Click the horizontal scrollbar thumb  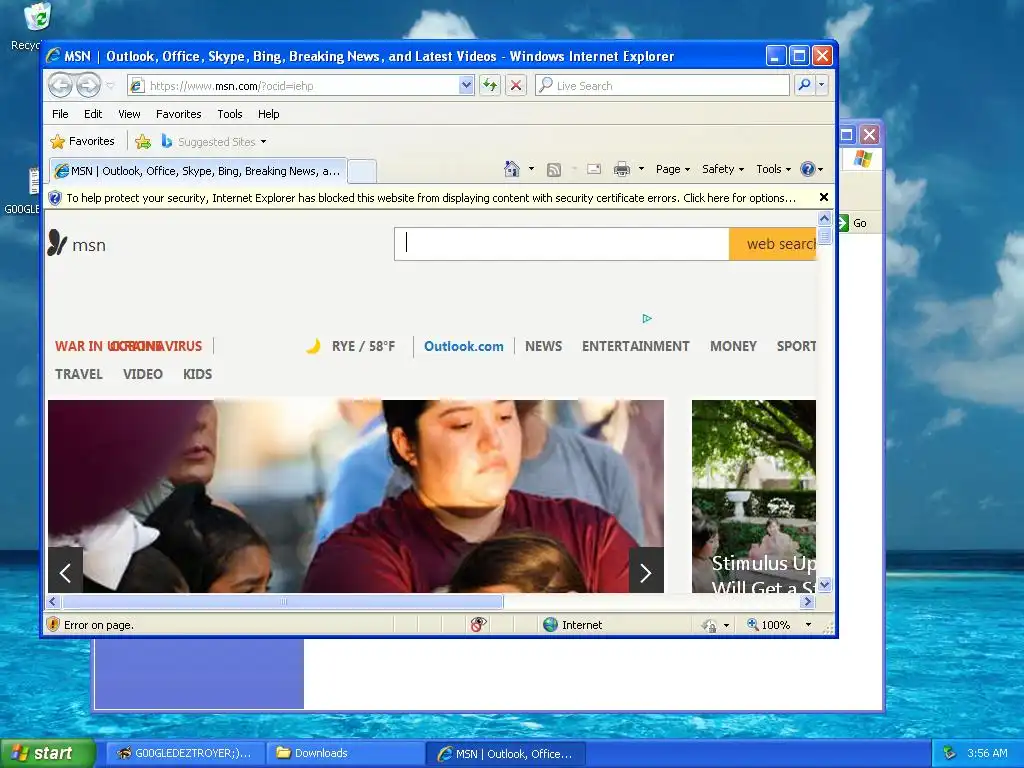[x=283, y=601]
